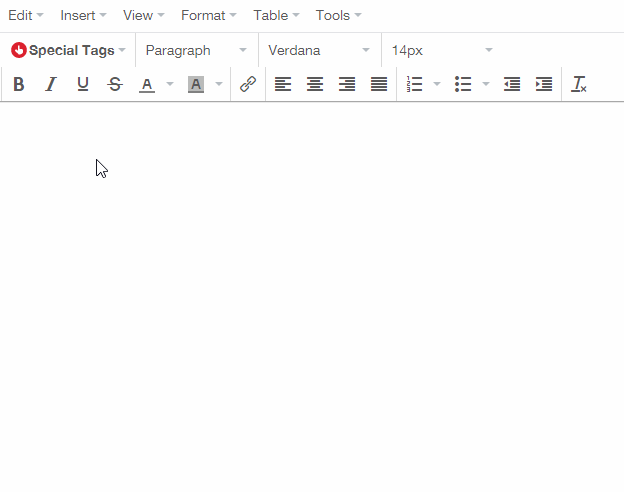Apply text color with the A icon

pos(147,84)
